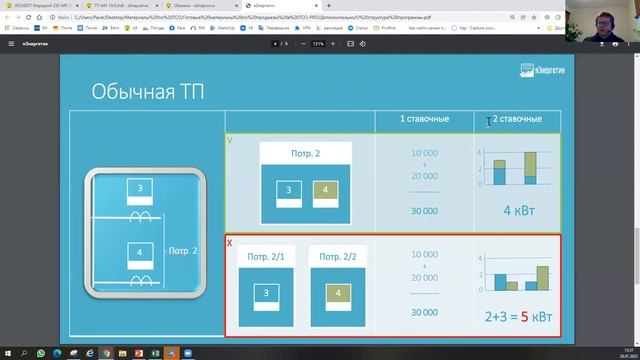Expand the hidden bookmarks chevron
Viewport: 640px width, 360px height.
point(538,28)
